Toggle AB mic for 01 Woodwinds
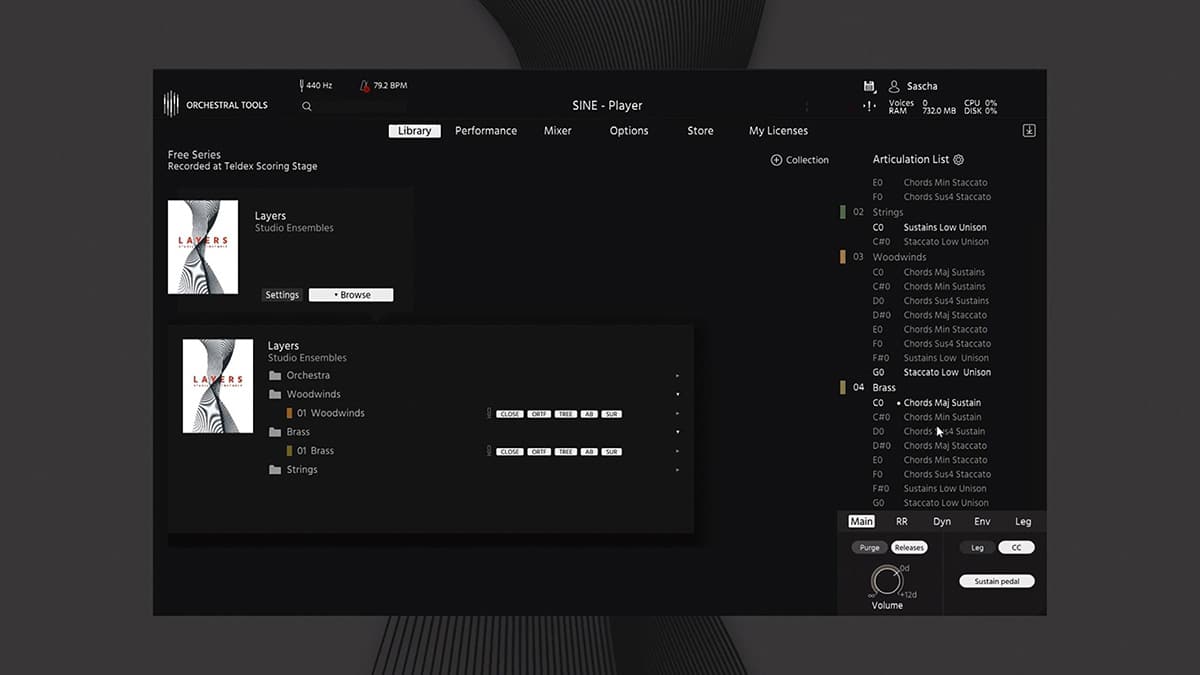This screenshot has height=675, width=1200. coord(589,414)
